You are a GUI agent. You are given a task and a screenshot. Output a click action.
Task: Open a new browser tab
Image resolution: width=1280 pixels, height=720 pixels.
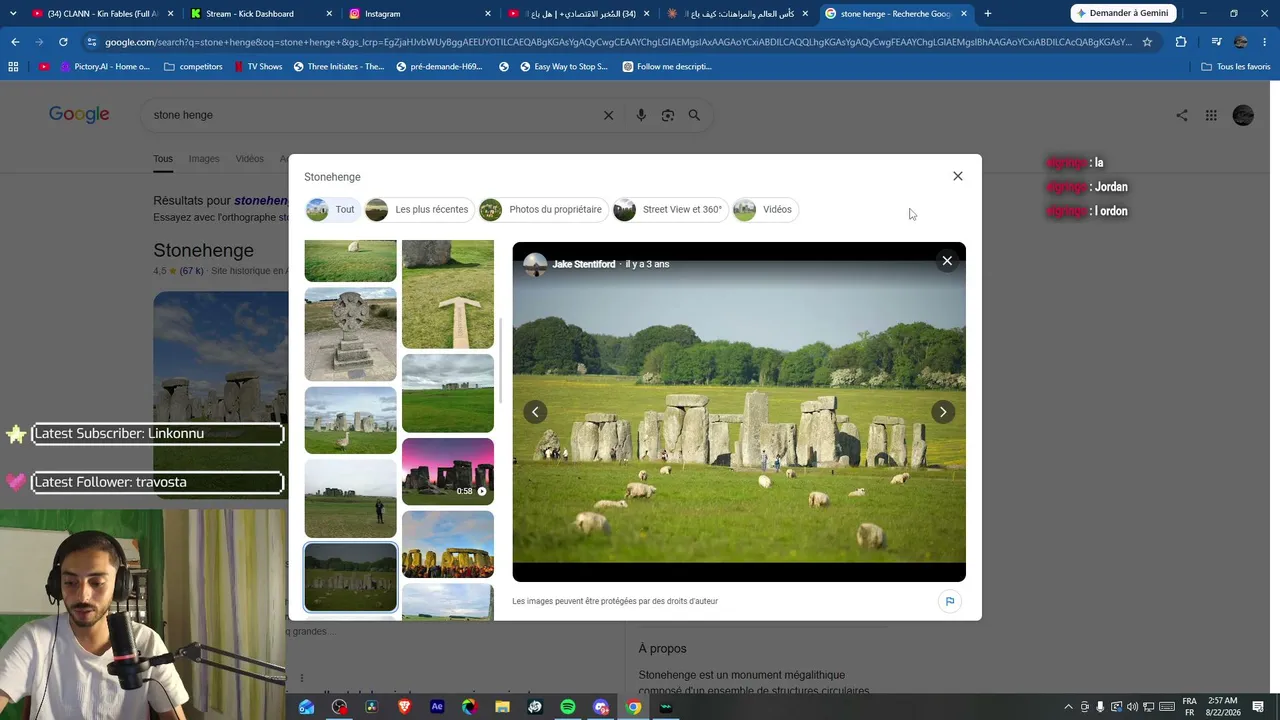pos(988,13)
